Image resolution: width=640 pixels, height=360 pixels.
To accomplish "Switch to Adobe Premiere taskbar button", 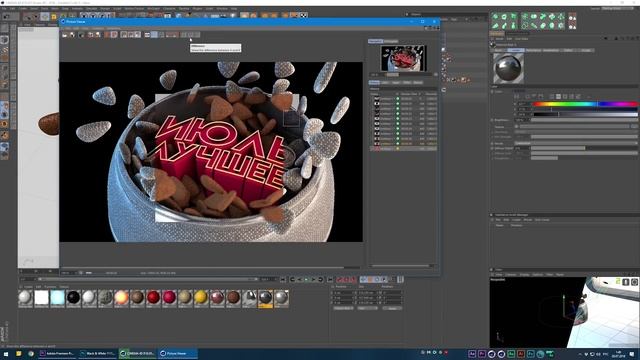I will pyautogui.click(x=57, y=353).
